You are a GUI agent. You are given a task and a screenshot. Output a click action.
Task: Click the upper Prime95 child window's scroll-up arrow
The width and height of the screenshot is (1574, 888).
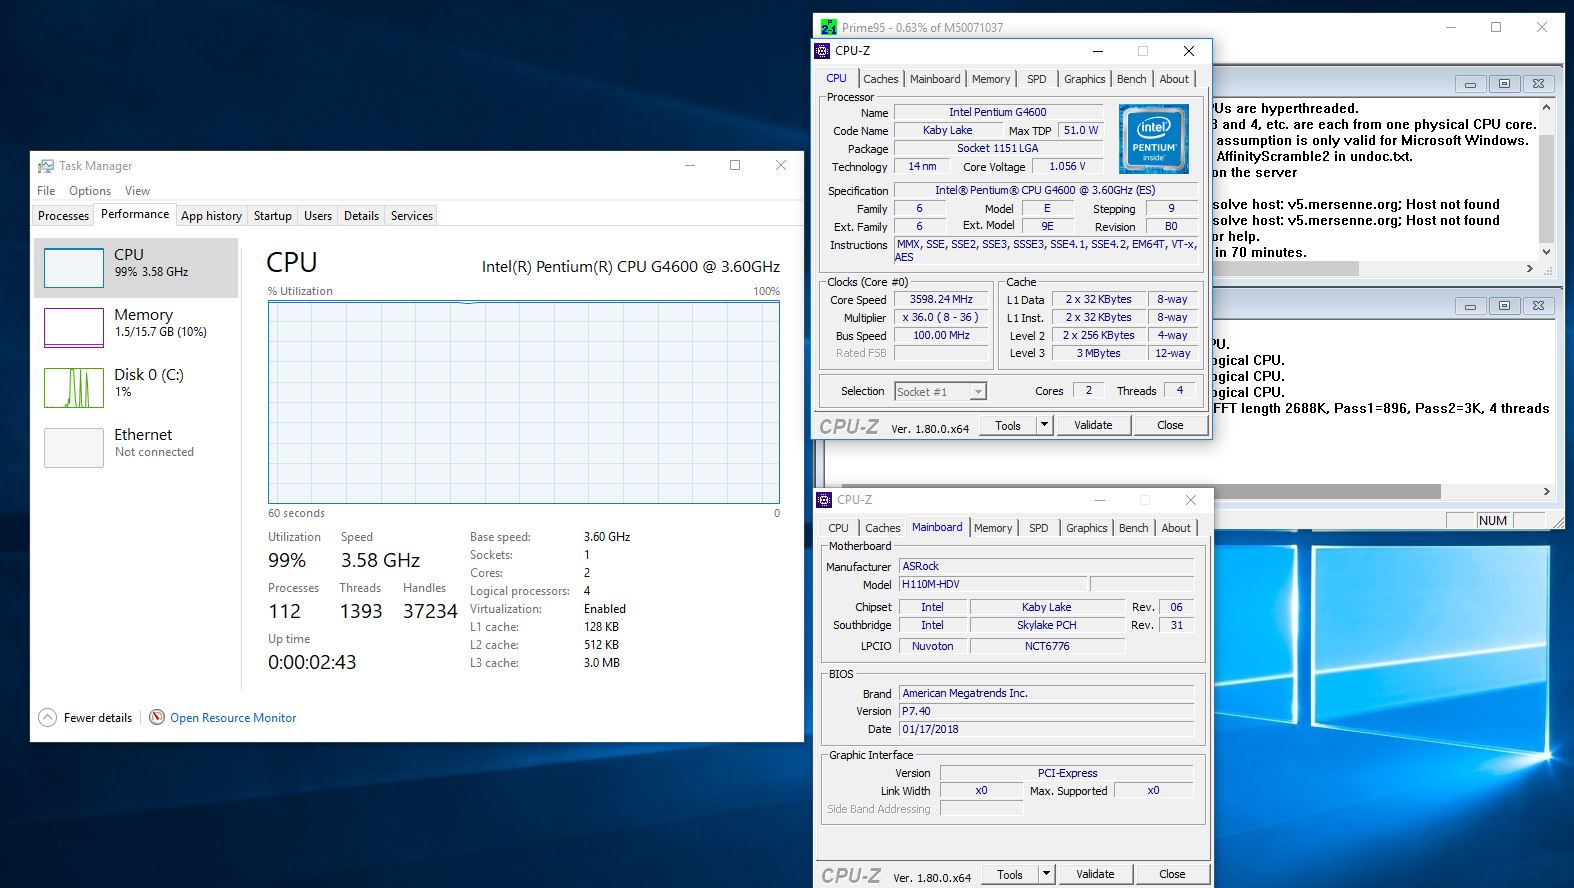tap(1547, 107)
